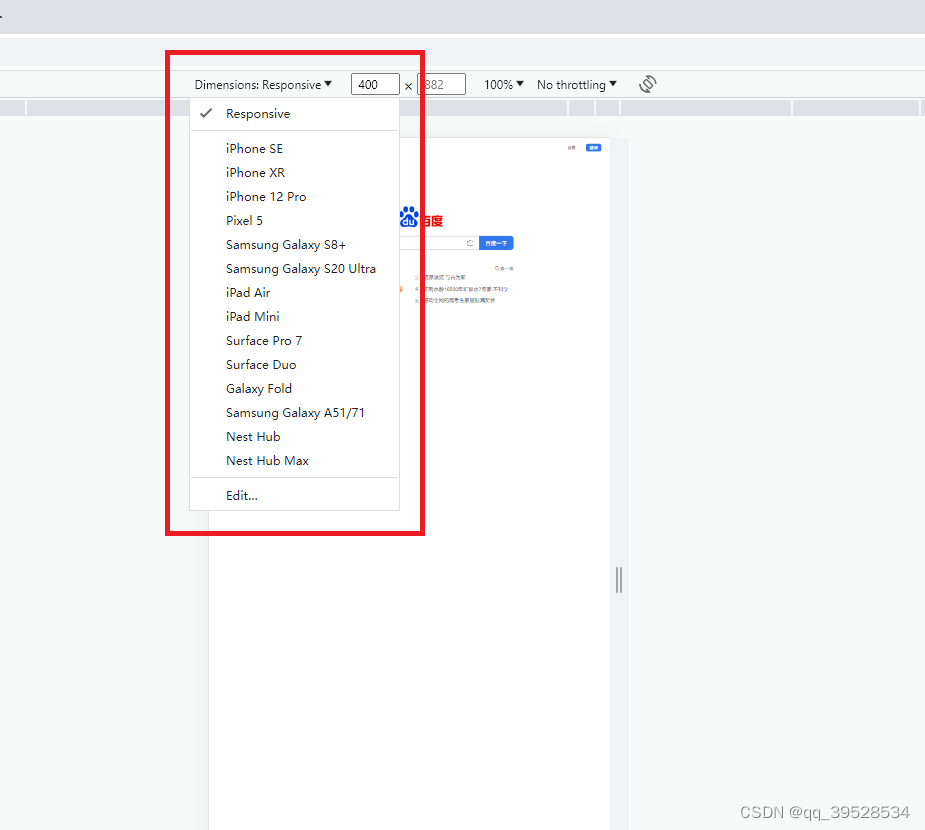Select Surface Duo device
This screenshot has height=830, width=925.
pos(294,365)
